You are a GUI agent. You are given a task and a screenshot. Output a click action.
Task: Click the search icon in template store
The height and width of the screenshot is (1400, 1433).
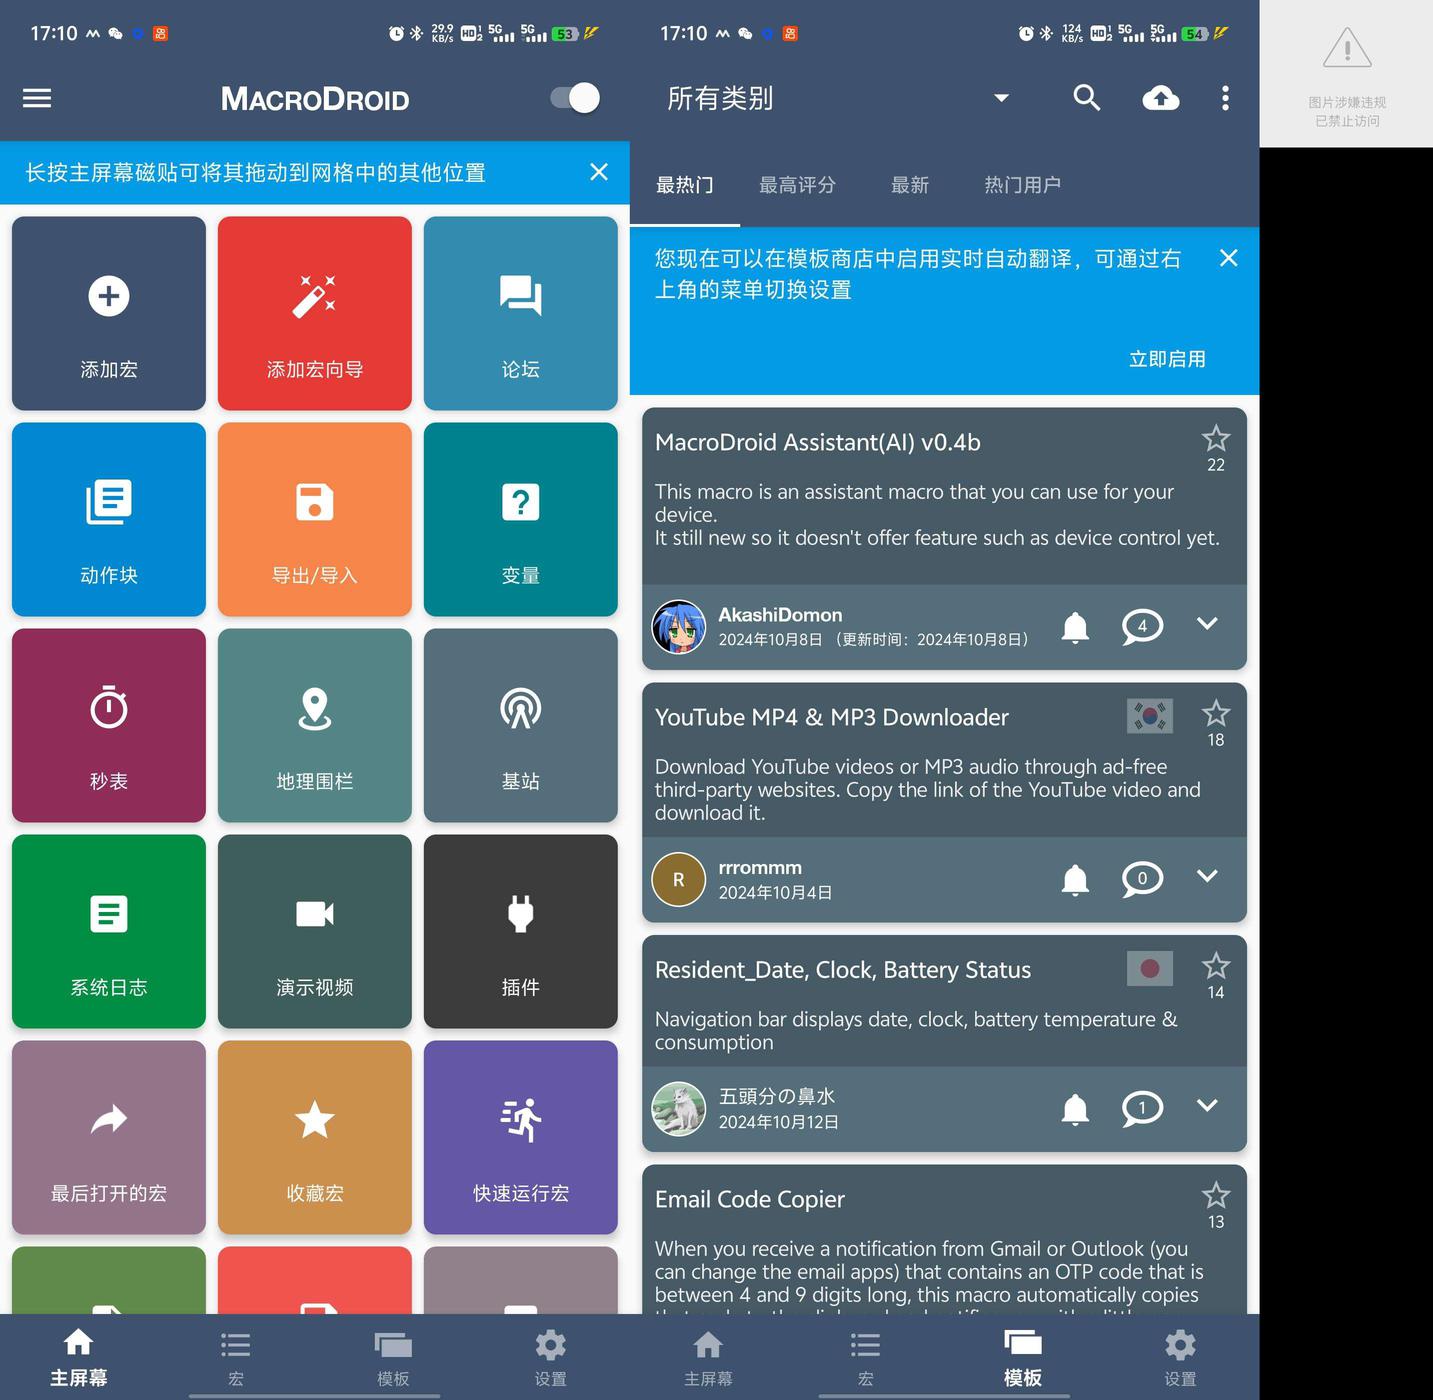click(x=1087, y=98)
